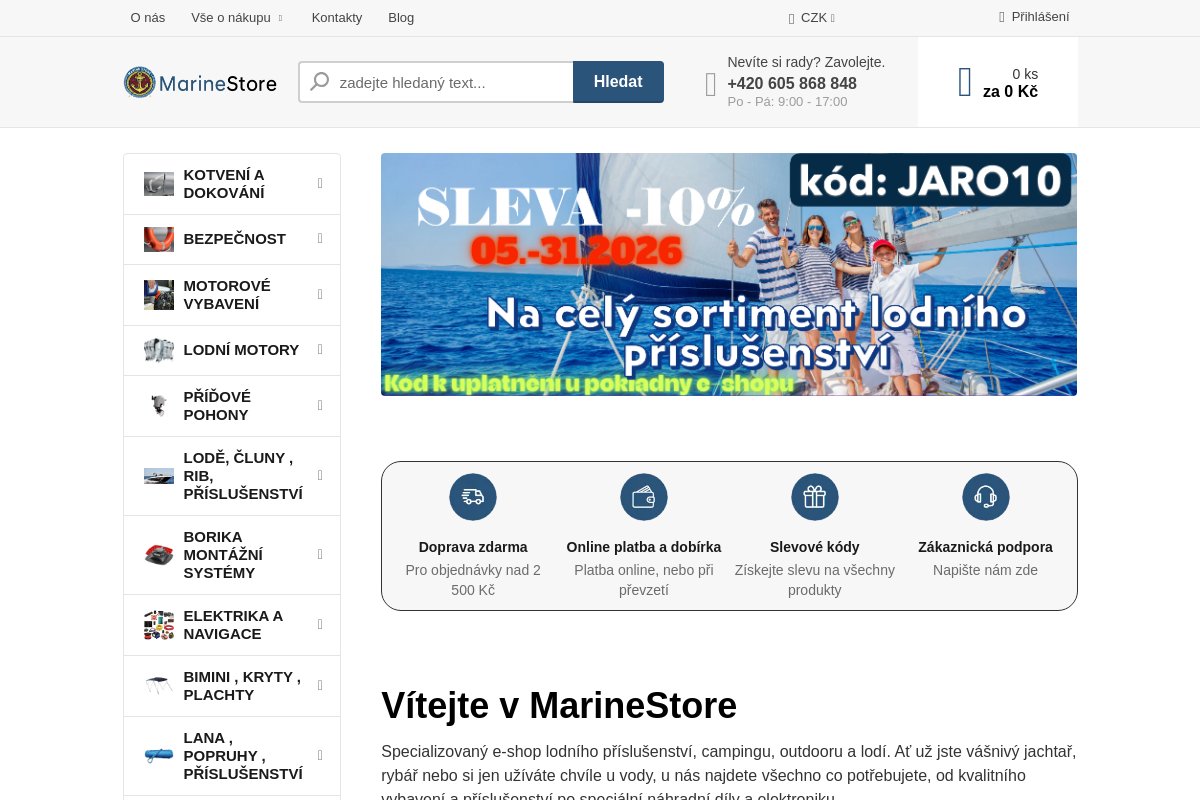Expand Bezpečnost submenu arrow
The height and width of the screenshot is (800, 1200).
pyautogui.click(x=320, y=238)
